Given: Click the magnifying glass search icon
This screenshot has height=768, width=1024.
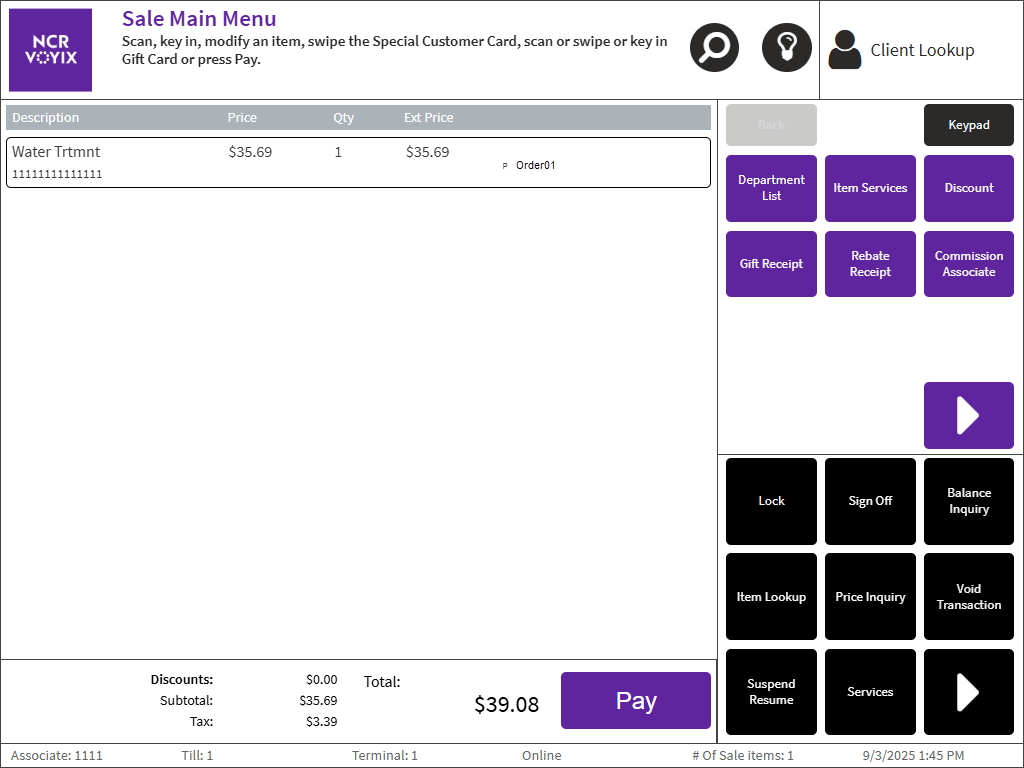Looking at the screenshot, I should tap(714, 48).
